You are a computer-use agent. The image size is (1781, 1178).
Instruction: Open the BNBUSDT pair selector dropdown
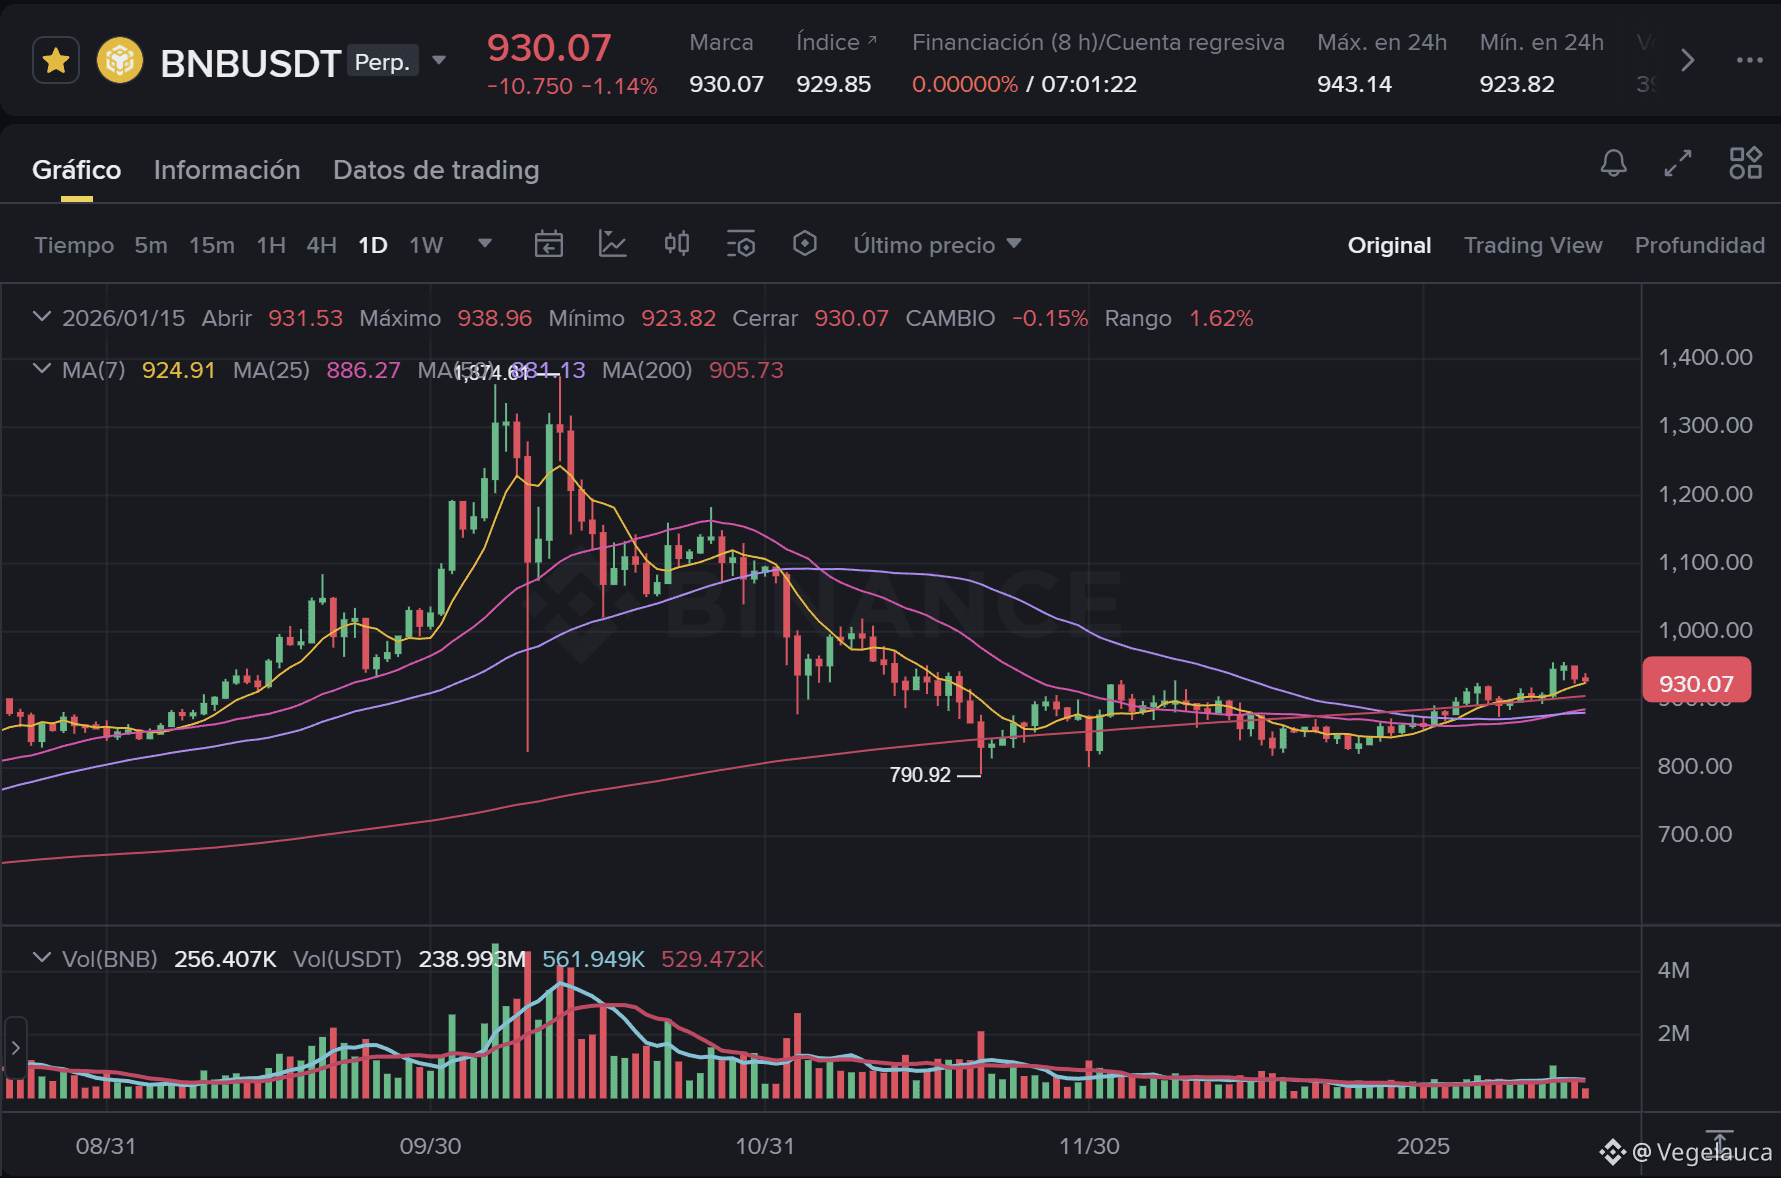[439, 61]
